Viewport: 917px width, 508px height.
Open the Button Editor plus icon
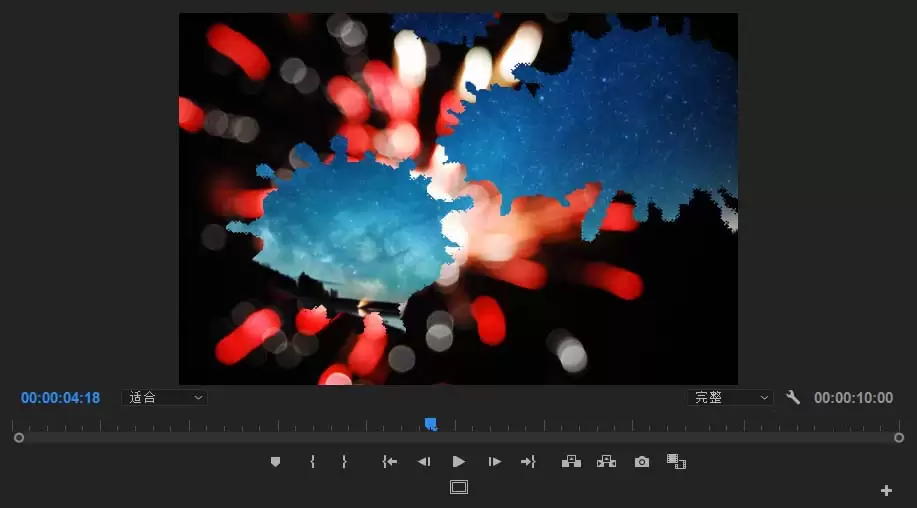[x=886, y=490]
